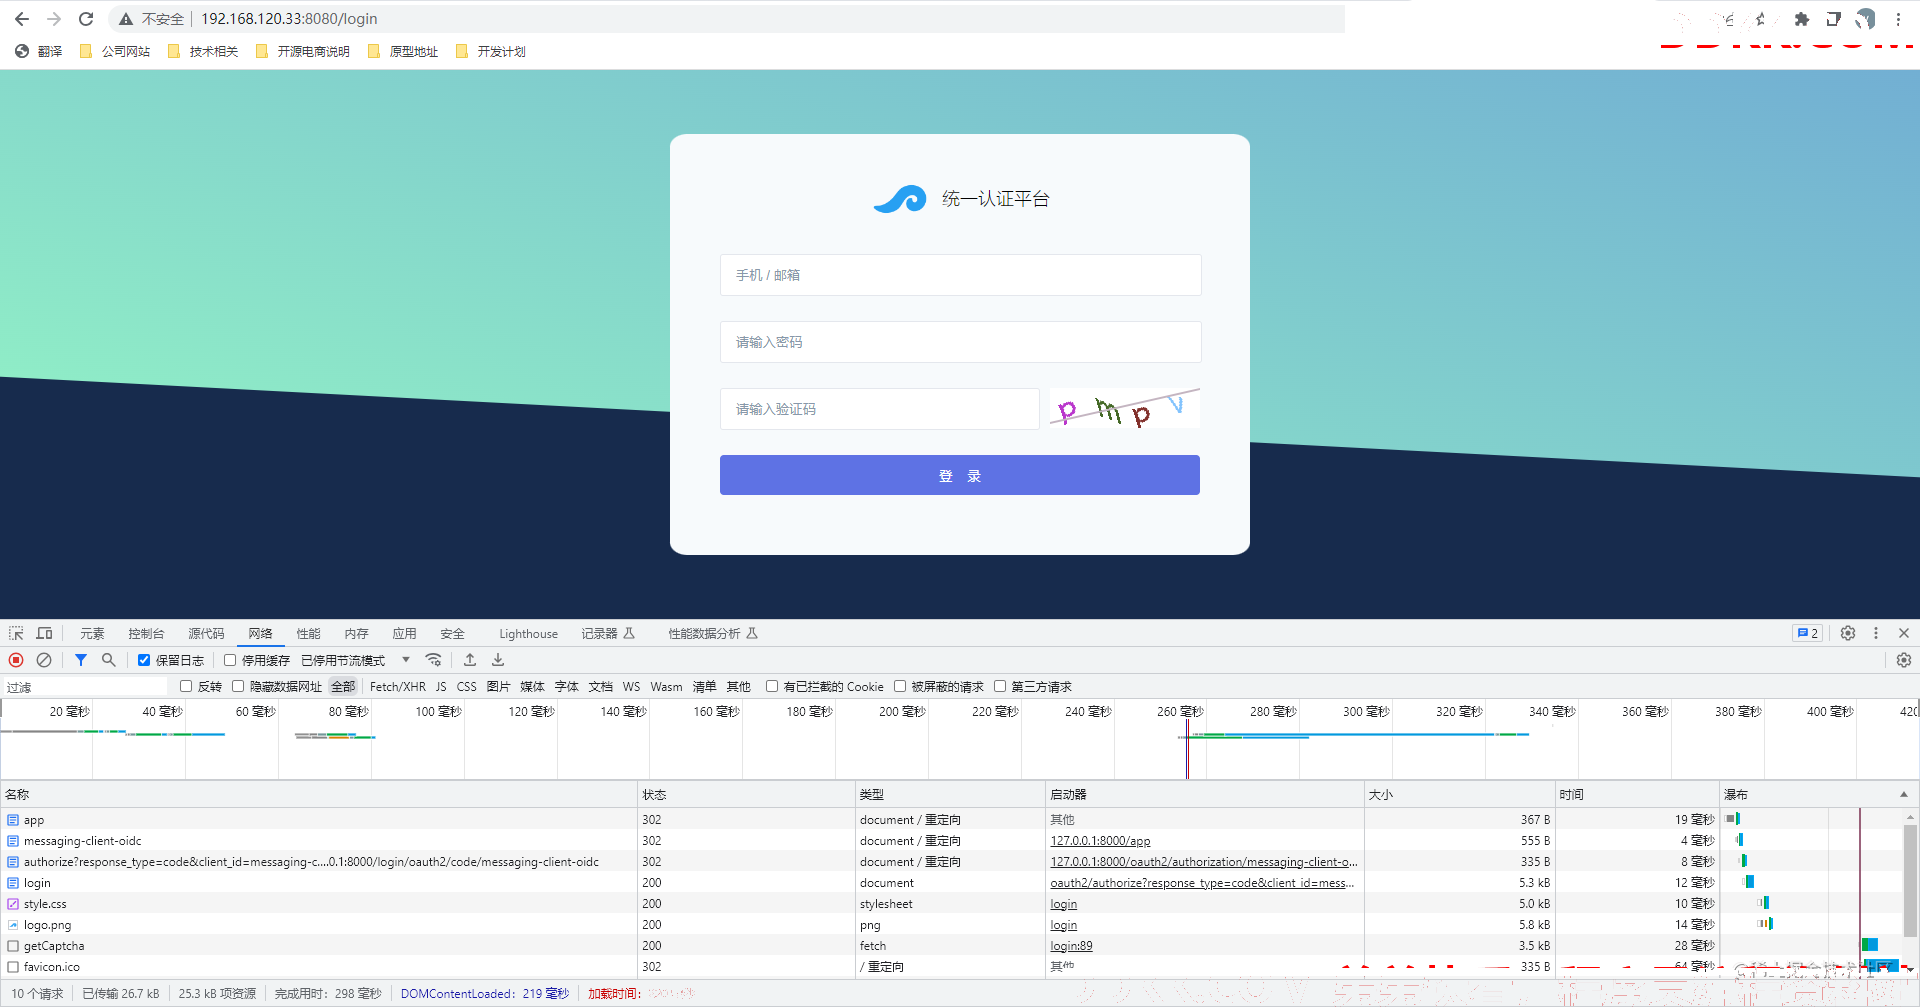The height and width of the screenshot is (1007, 1920).
Task: Select the CSS type filter
Action: click(467, 687)
